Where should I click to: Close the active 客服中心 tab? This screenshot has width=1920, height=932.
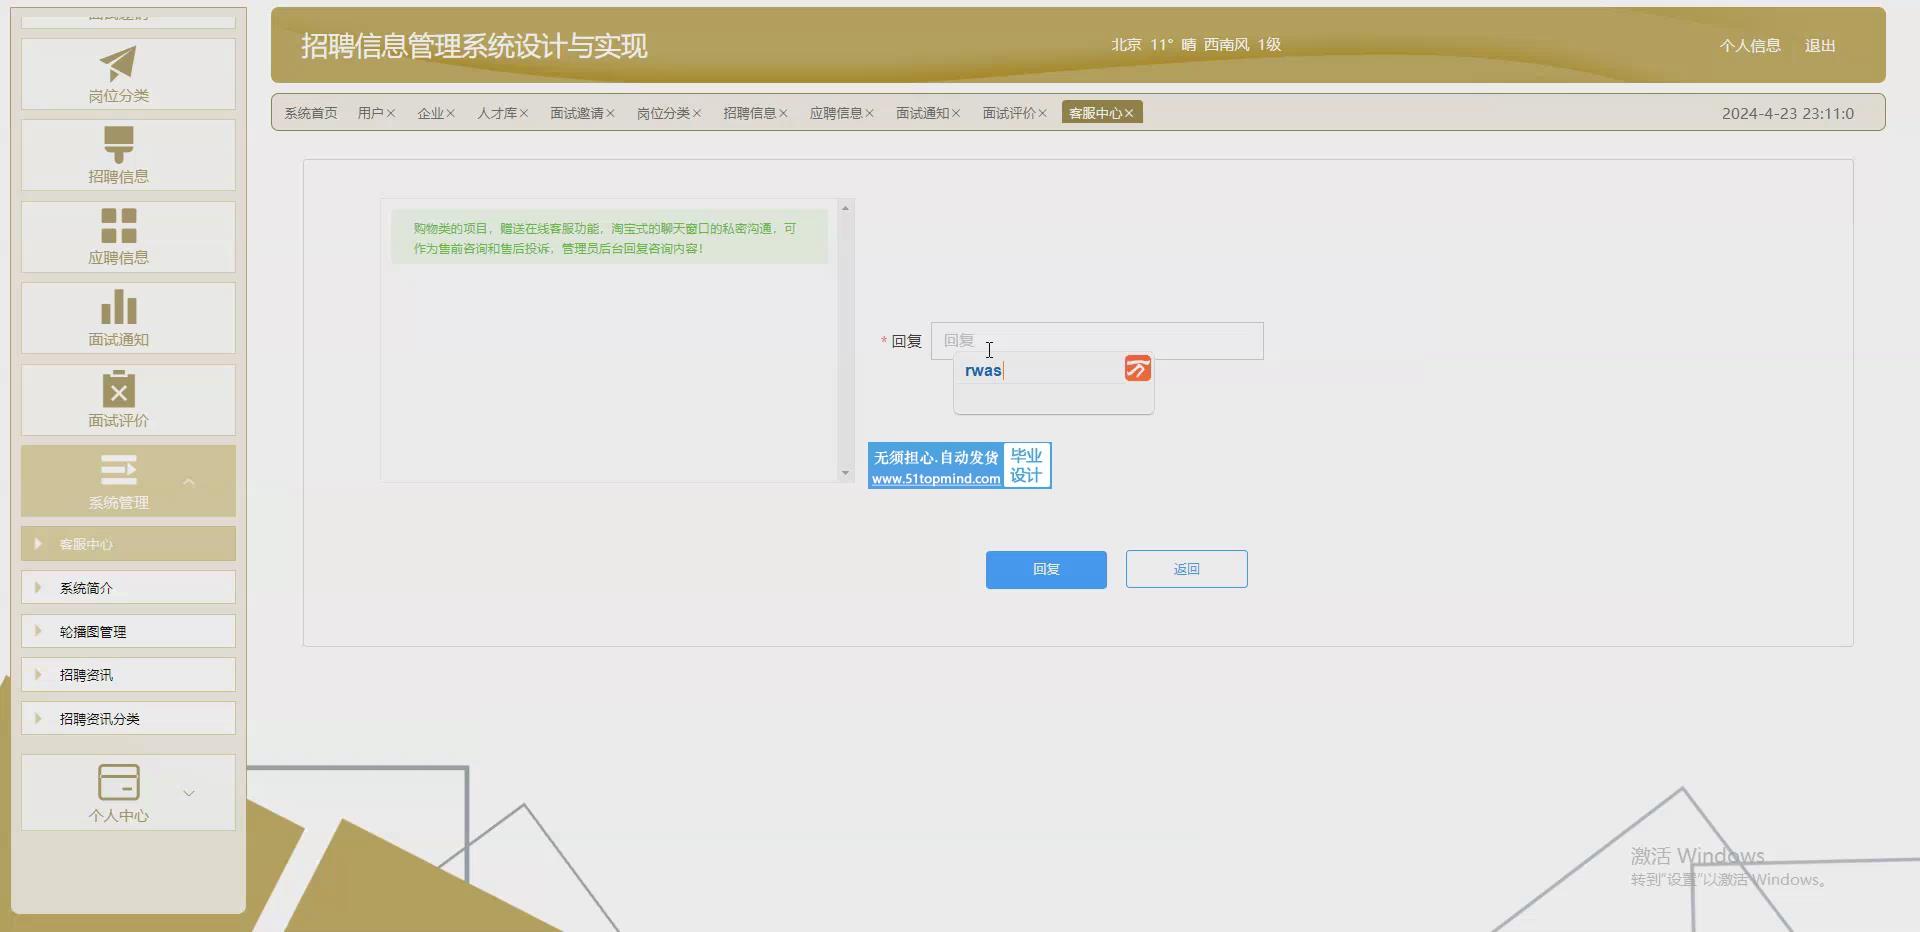click(1129, 114)
